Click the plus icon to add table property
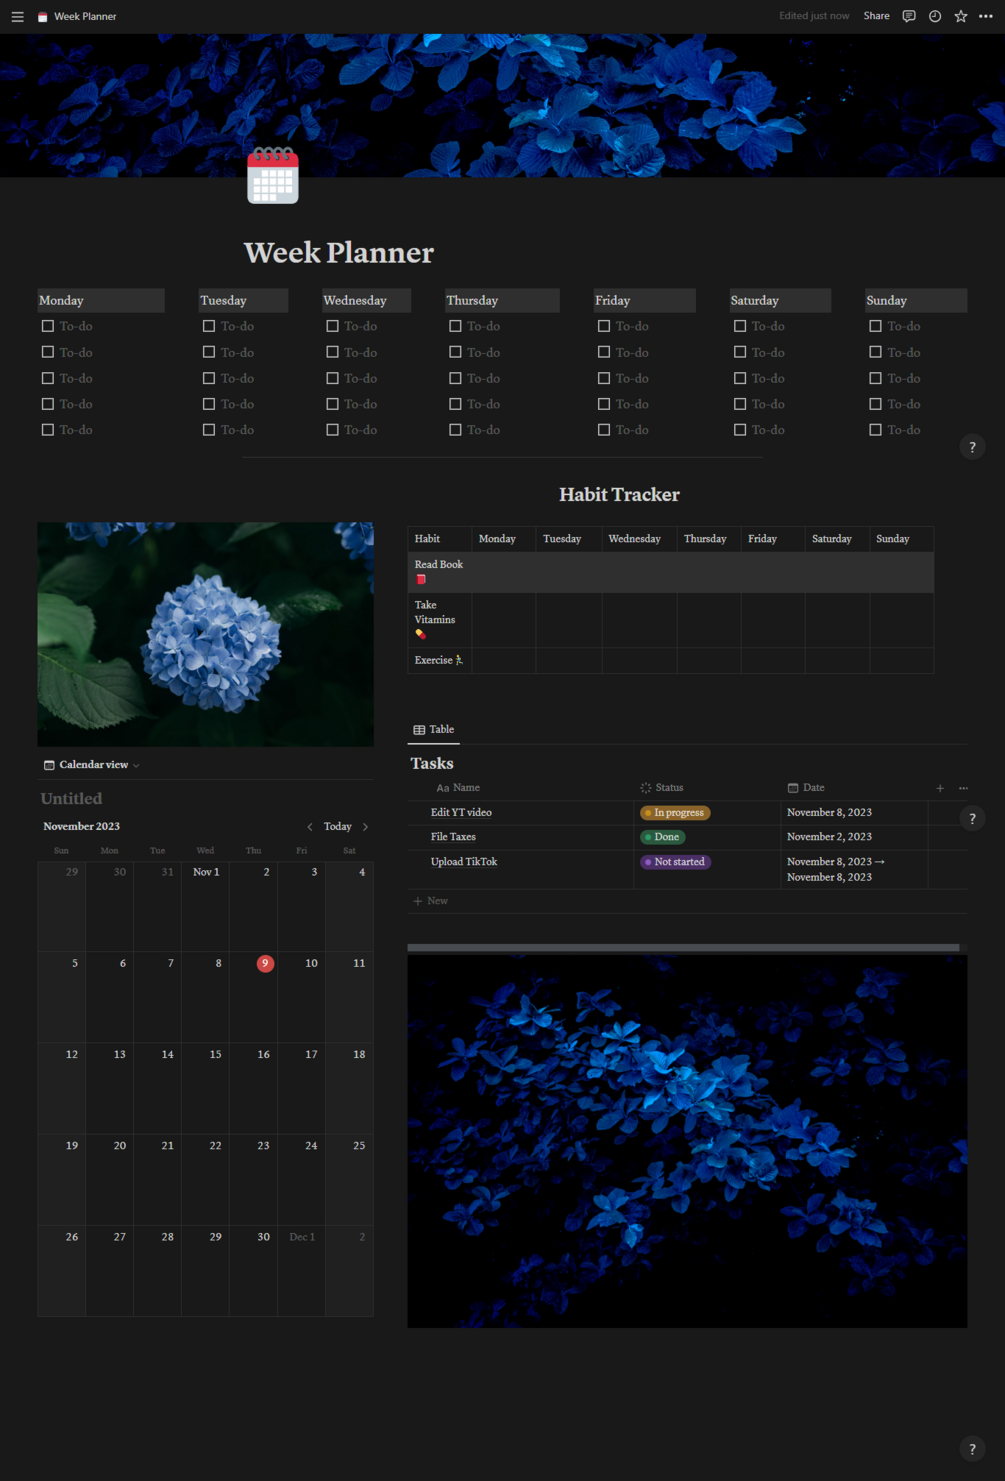1005x1481 pixels. click(940, 788)
